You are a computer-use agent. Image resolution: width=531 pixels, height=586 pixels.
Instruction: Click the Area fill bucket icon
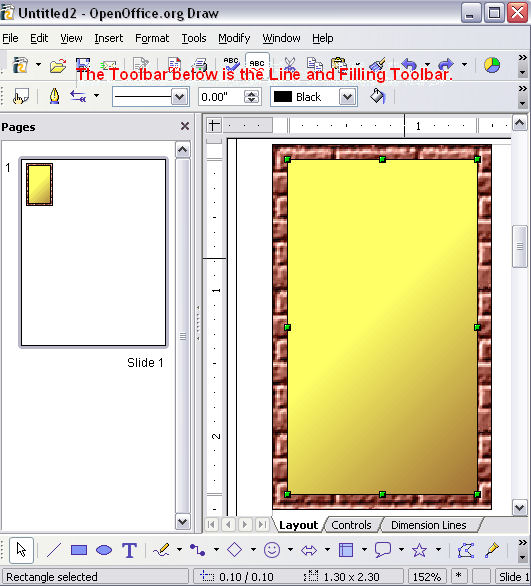[377, 97]
